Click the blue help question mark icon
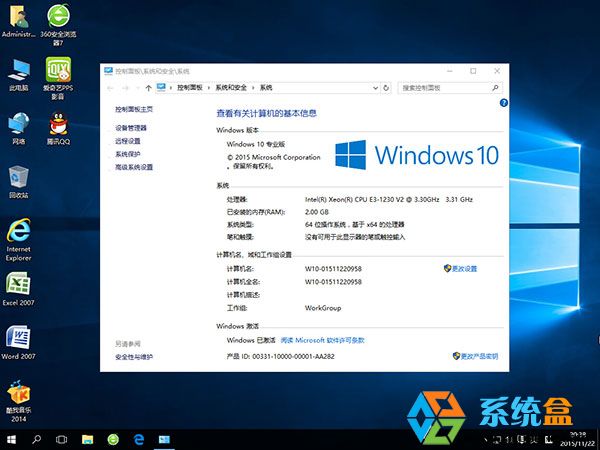The width and height of the screenshot is (600, 450). coord(490,103)
